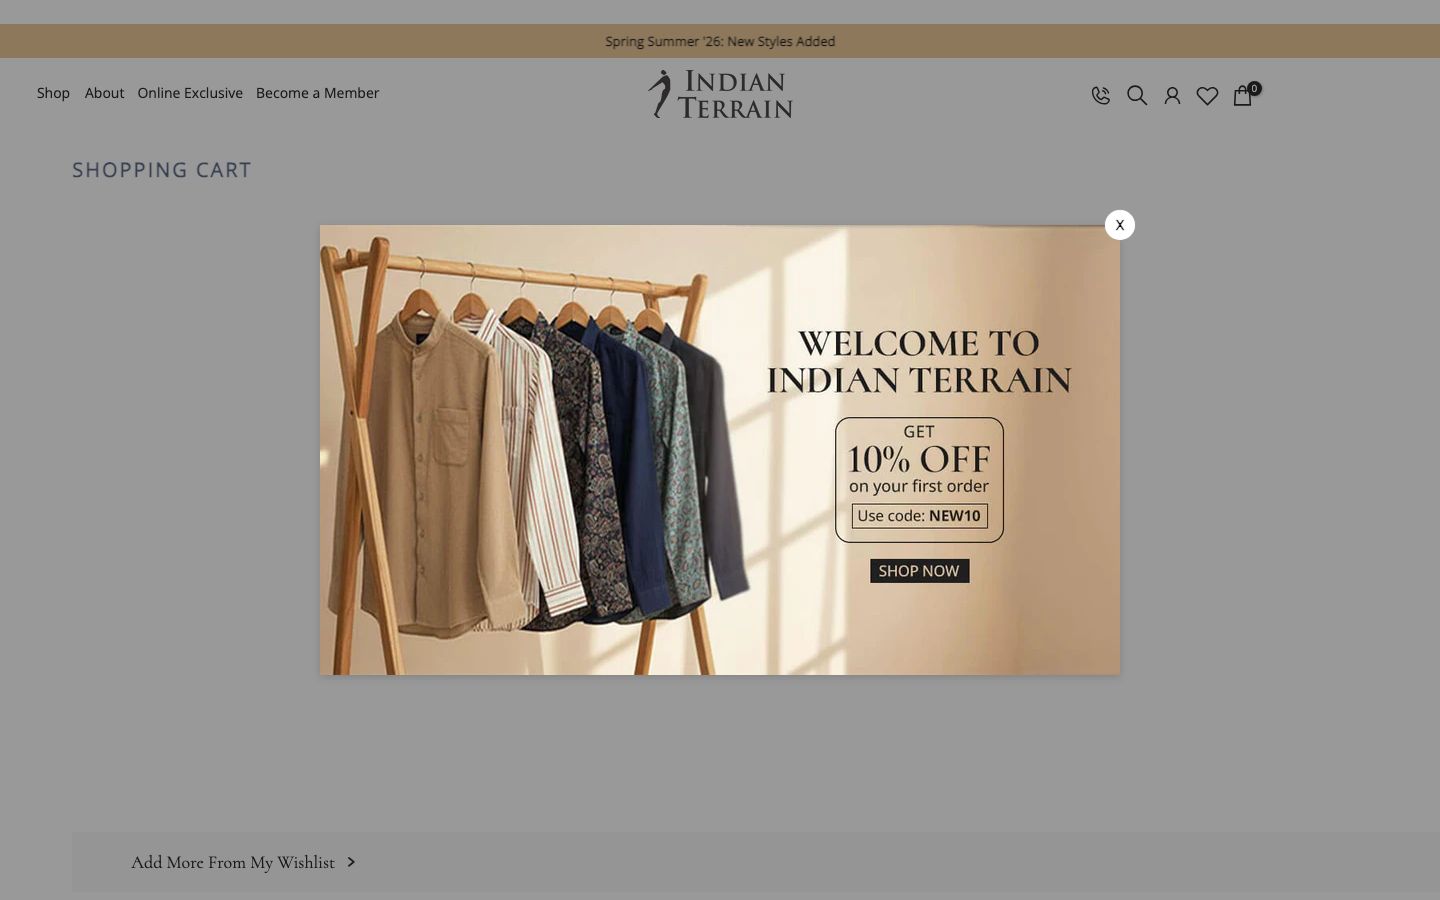The width and height of the screenshot is (1440, 900).
Task: Close the welcome popup with X
Action: tap(1119, 225)
